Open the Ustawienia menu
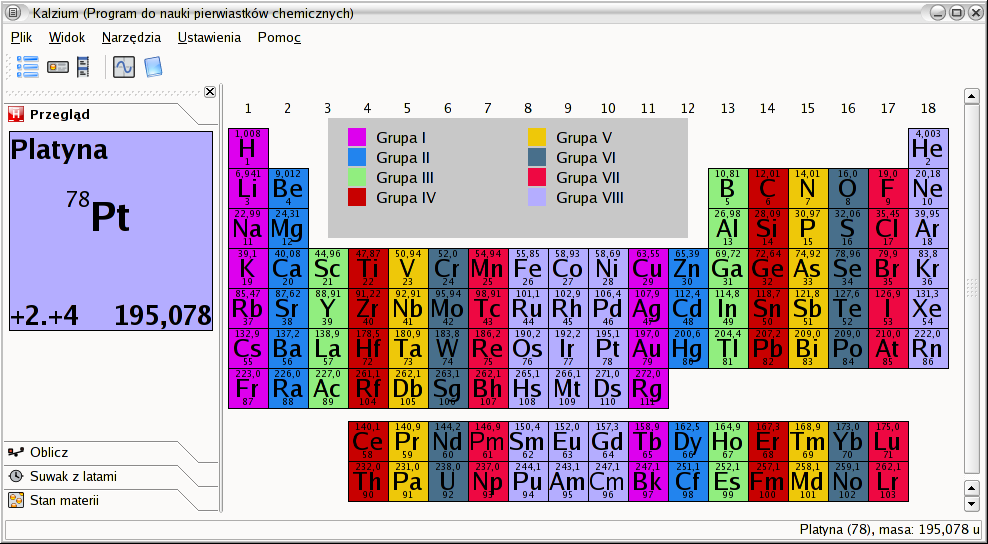 (209, 37)
